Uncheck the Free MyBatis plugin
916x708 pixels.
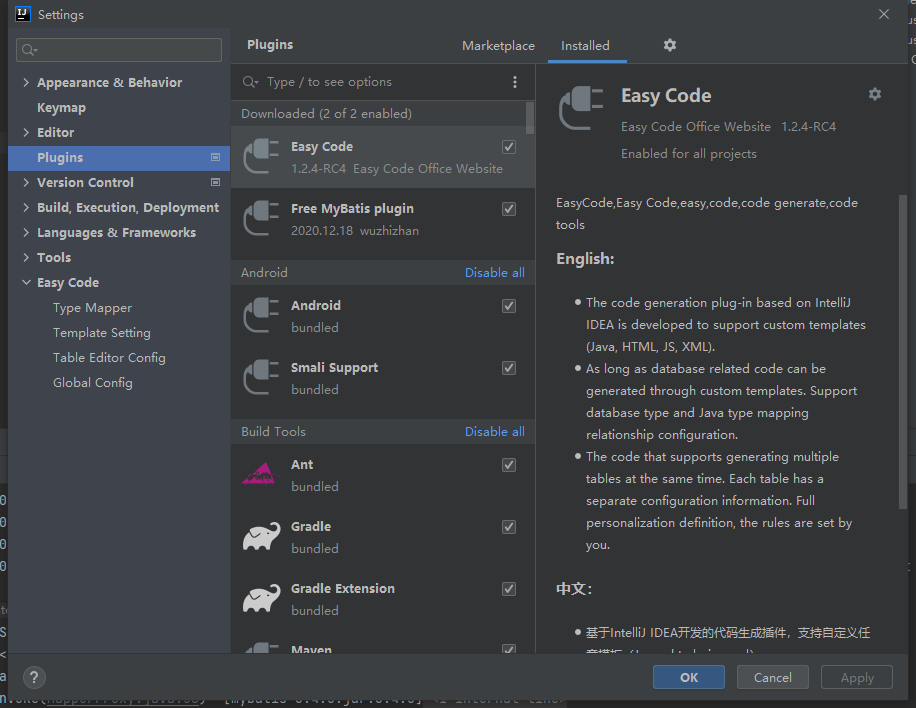509,209
